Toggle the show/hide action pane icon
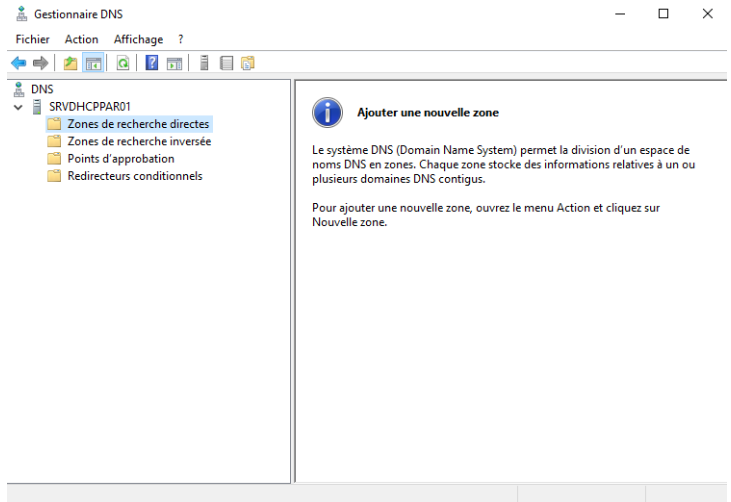This screenshot has width=731, height=502. pyautogui.click(x=174, y=63)
